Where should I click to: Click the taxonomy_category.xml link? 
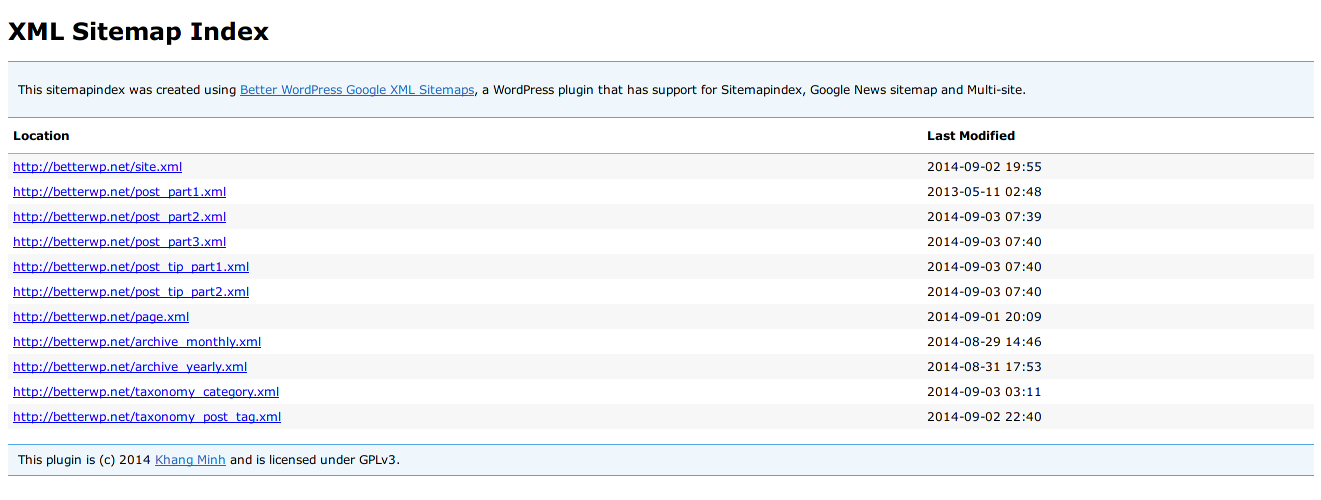click(146, 392)
